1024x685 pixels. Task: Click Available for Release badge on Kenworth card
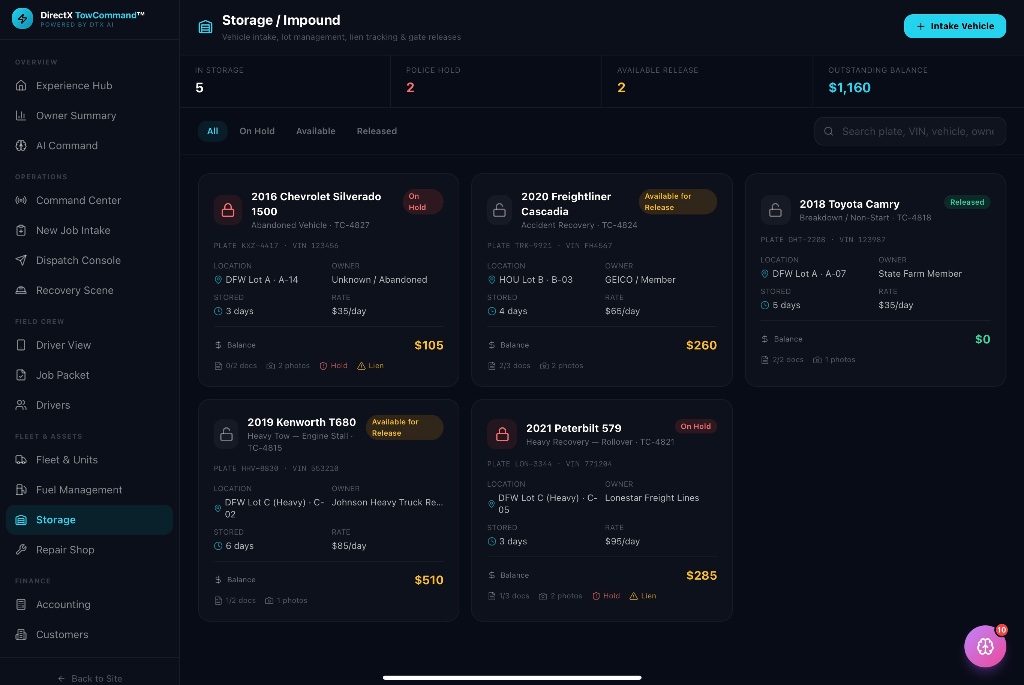pos(404,428)
